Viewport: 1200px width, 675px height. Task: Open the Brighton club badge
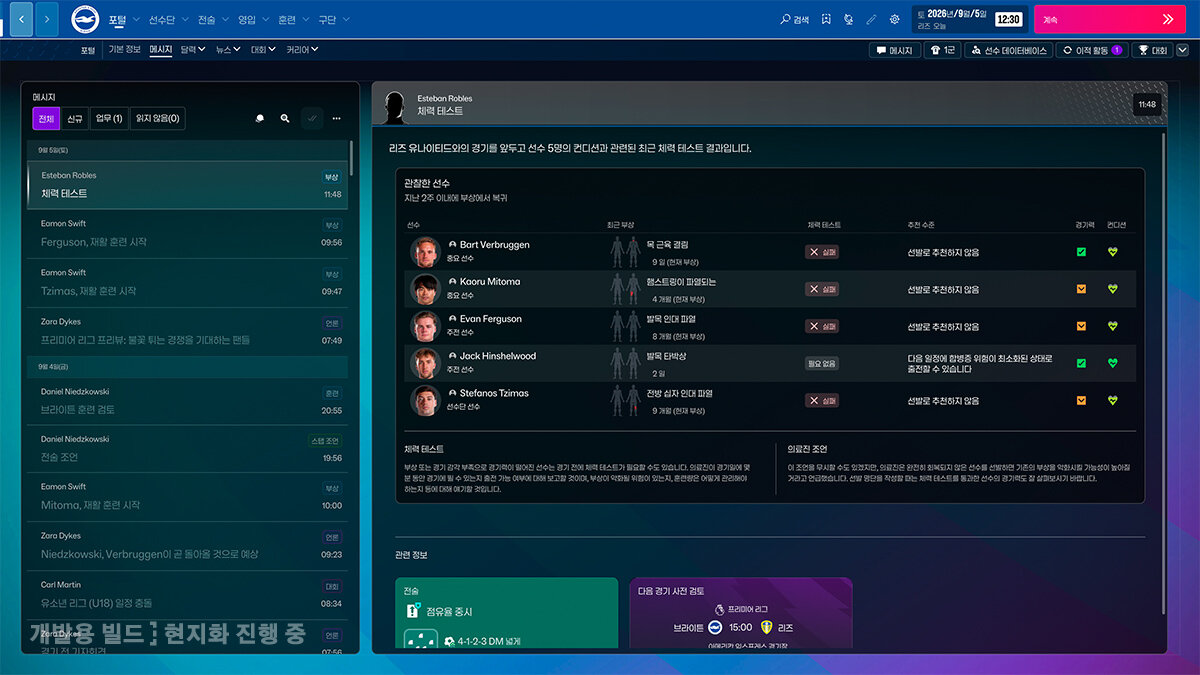click(x=85, y=19)
